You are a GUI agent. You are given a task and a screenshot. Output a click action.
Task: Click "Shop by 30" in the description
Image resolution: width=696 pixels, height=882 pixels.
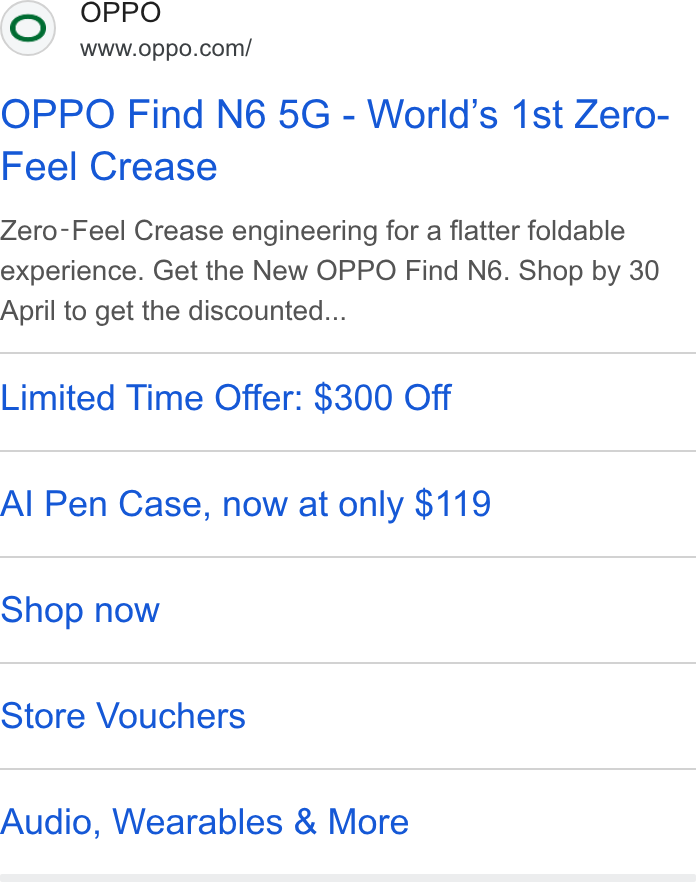pos(589,271)
